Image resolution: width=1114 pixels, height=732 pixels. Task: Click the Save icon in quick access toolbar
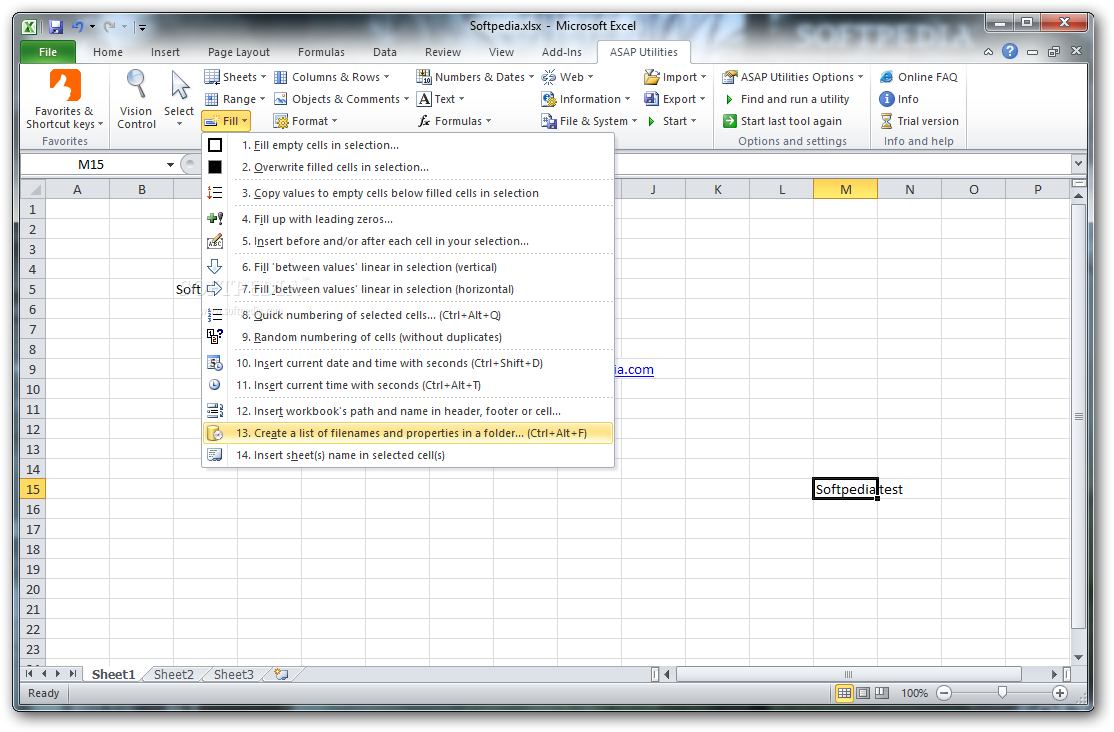55,27
